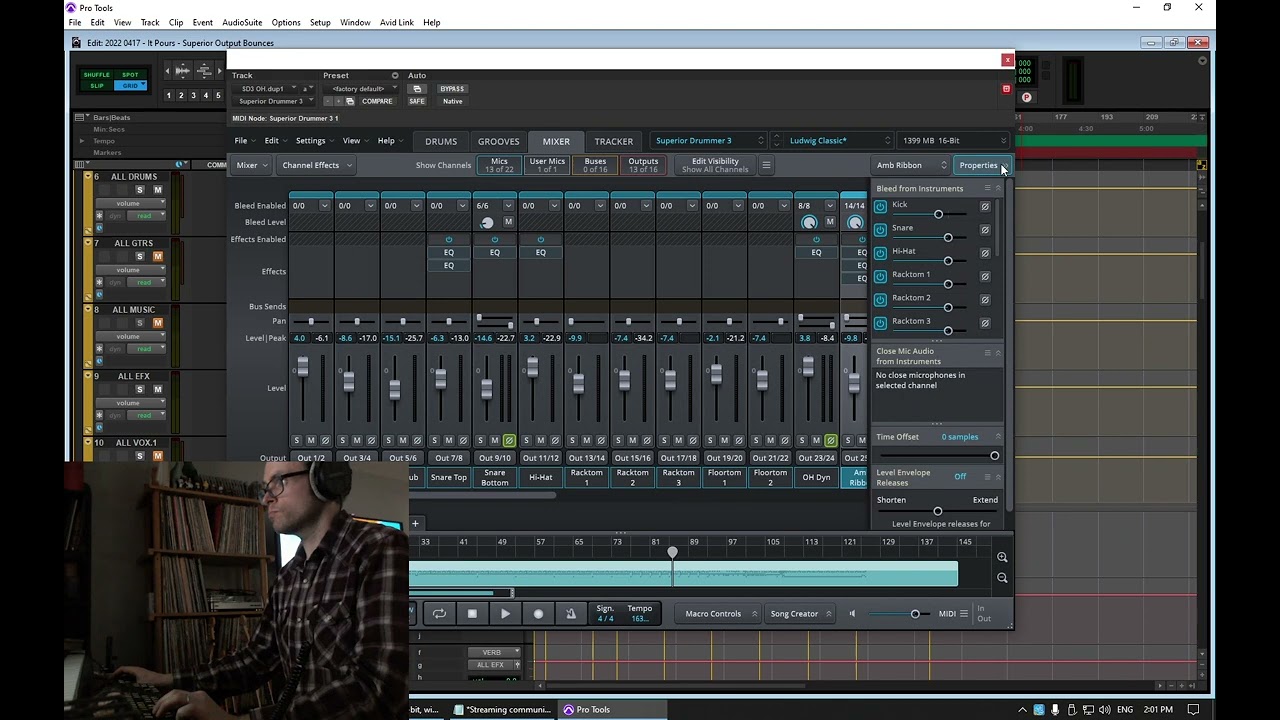Zoom out on the song track
Screen dimensions: 1280x720
(x=1002, y=577)
